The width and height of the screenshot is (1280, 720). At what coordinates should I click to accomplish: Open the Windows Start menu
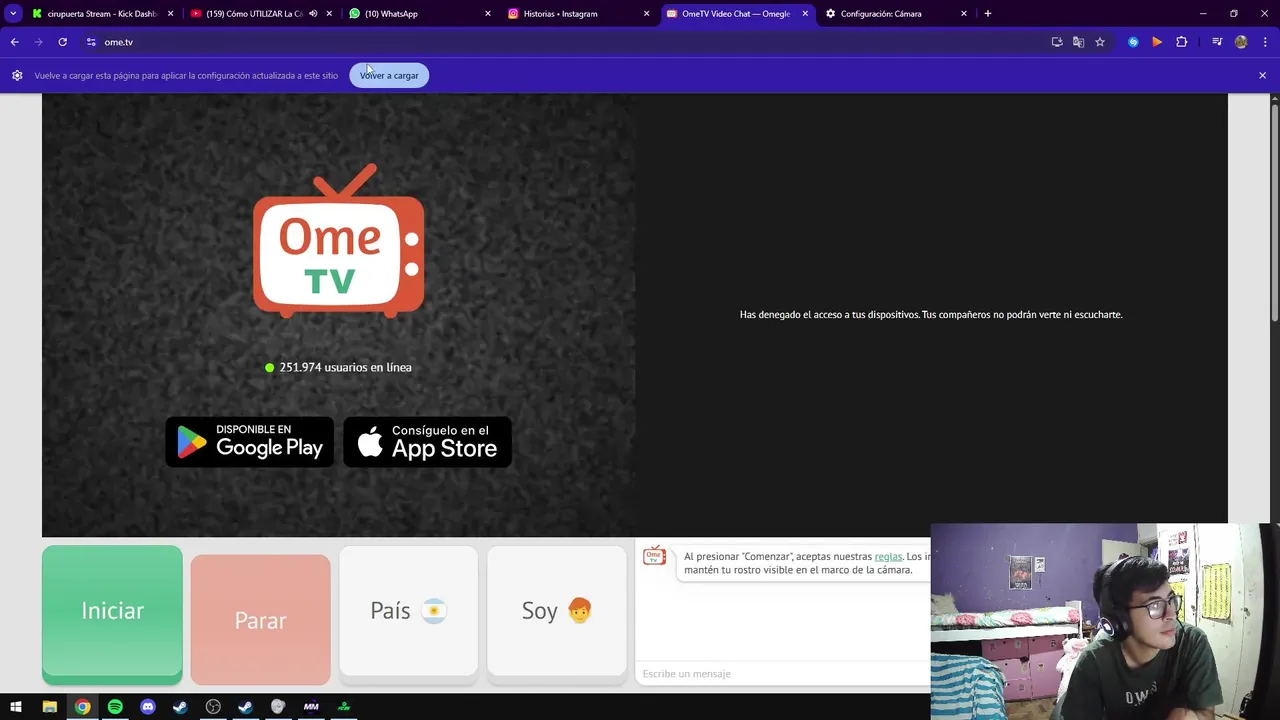[x=16, y=707]
